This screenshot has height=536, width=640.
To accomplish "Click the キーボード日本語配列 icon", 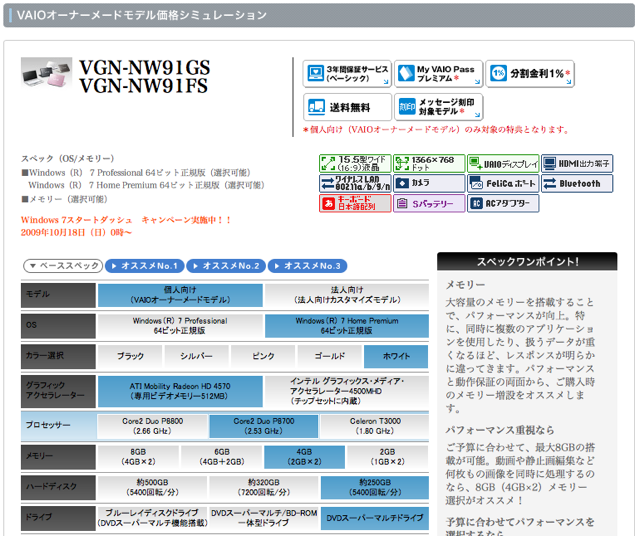I will pyautogui.click(x=355, y=203).
